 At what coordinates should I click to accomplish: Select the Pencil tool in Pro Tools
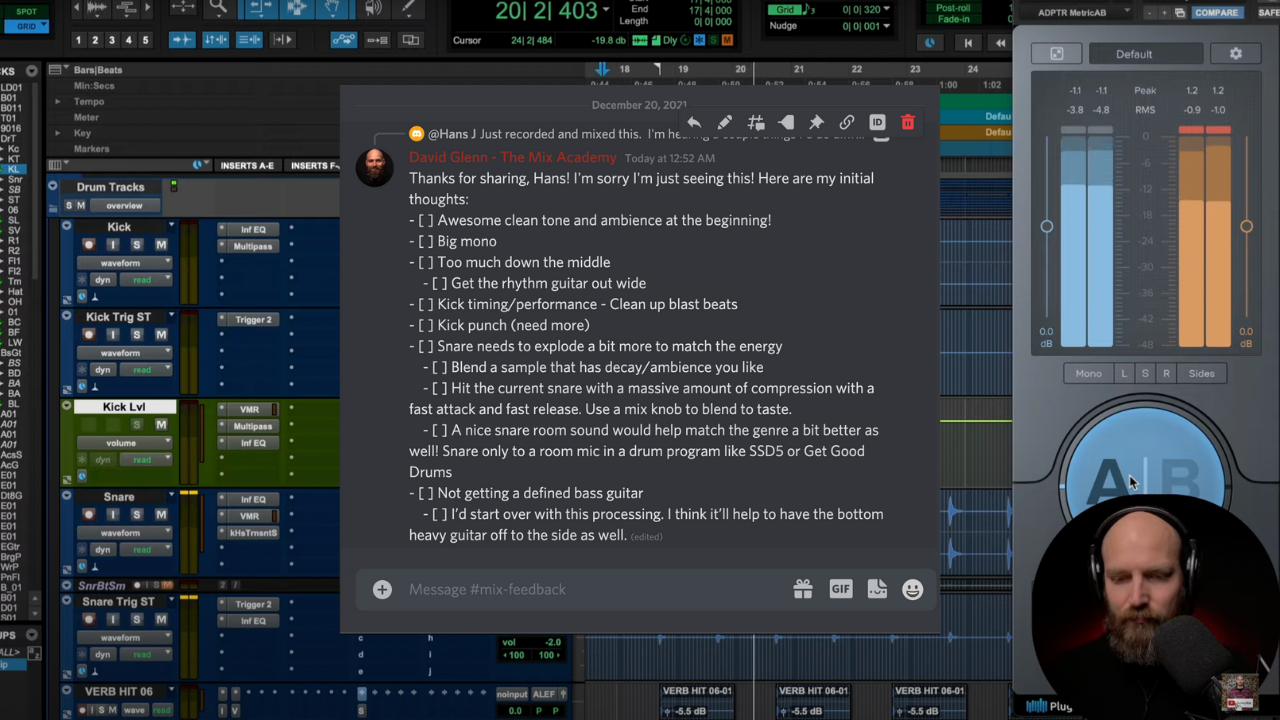[408, 8]
